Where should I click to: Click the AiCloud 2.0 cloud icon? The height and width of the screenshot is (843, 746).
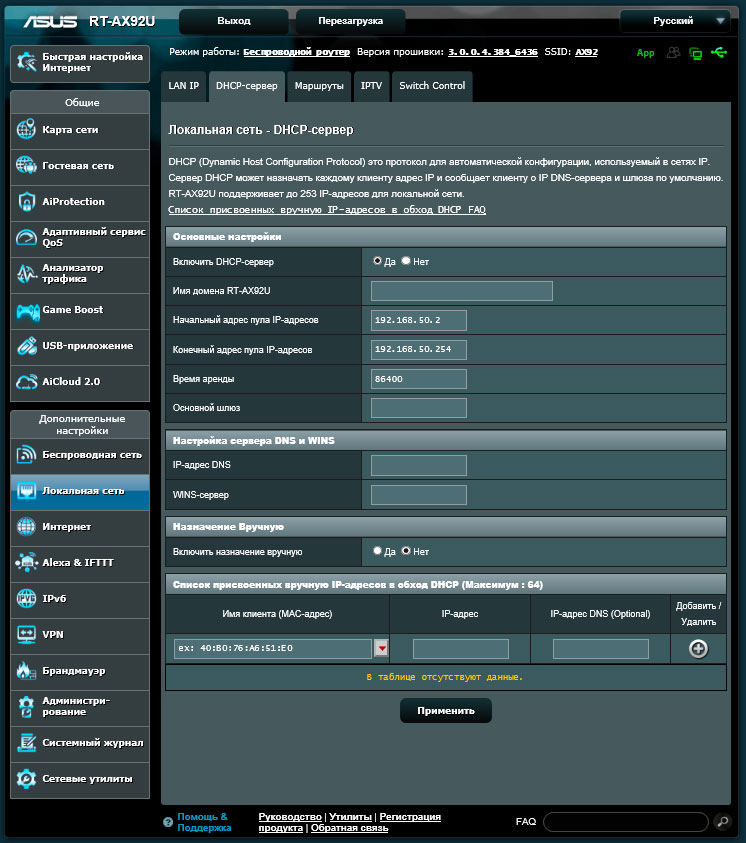click(26, 382)
